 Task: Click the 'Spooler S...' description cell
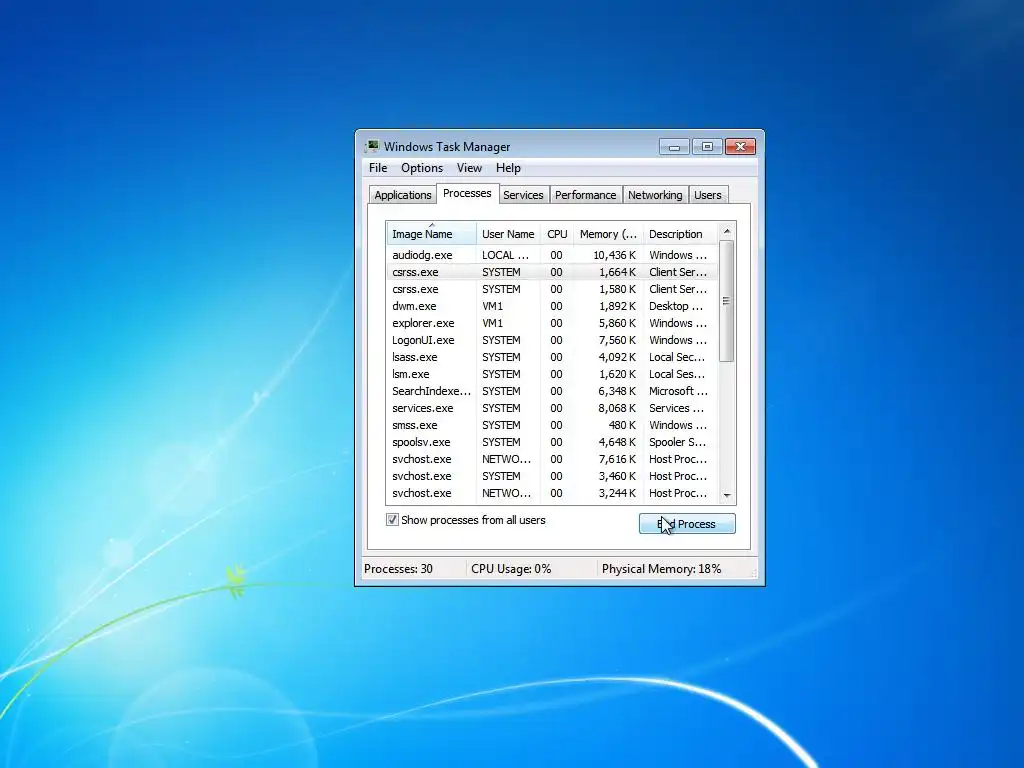(x=677, y=442)
